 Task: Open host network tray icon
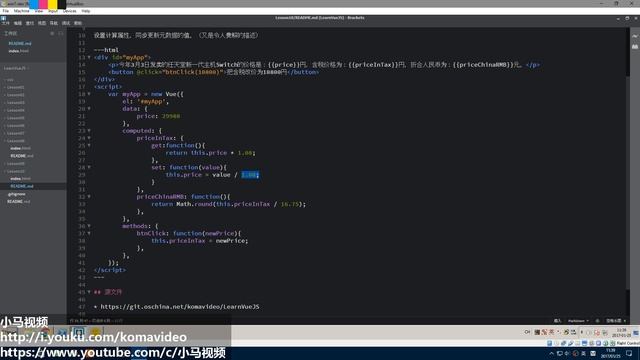[560, 353]
